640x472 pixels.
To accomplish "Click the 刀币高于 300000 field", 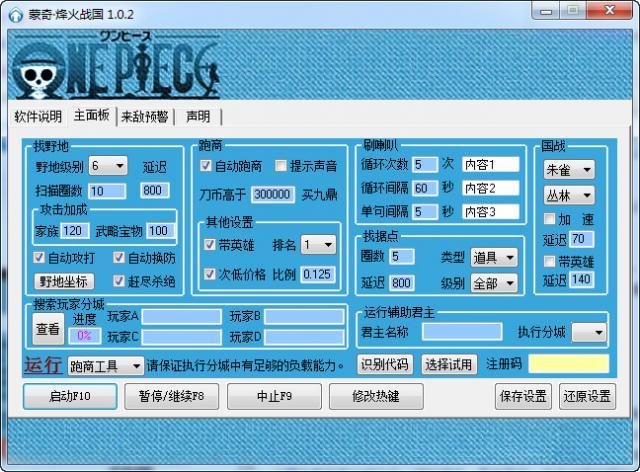I will pos(272,194).
